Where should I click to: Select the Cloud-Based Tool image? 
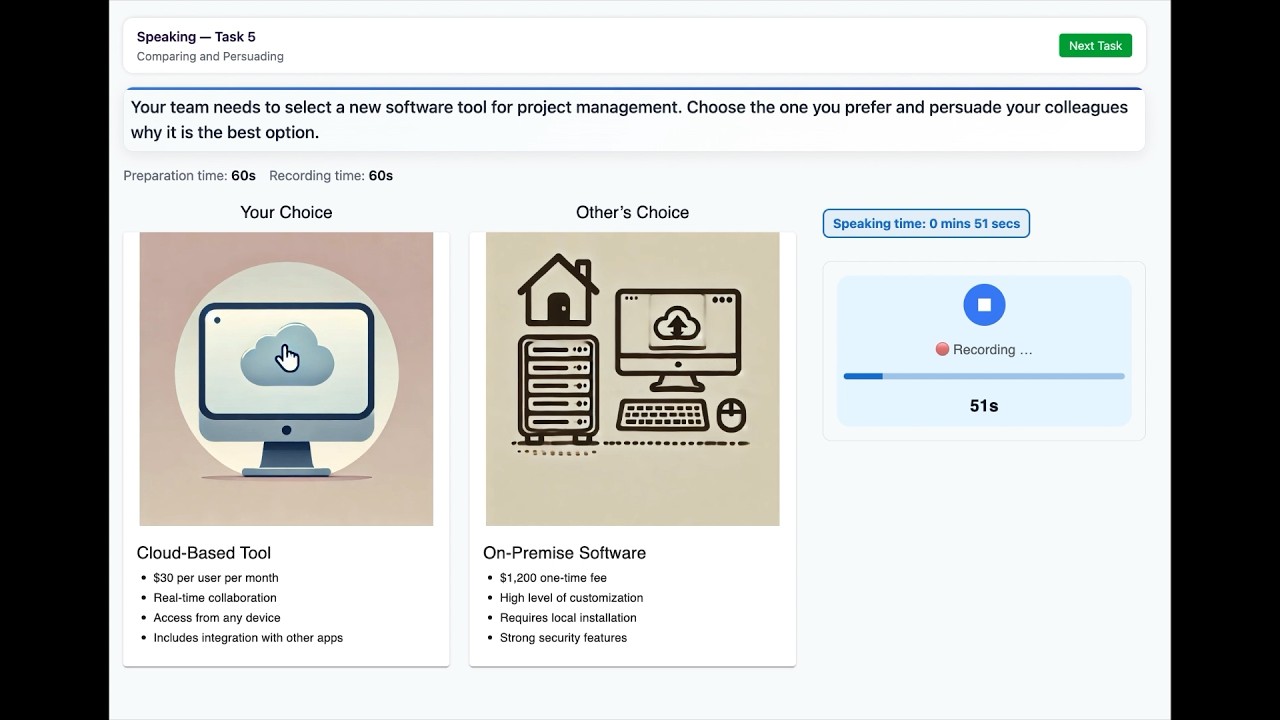286,379
